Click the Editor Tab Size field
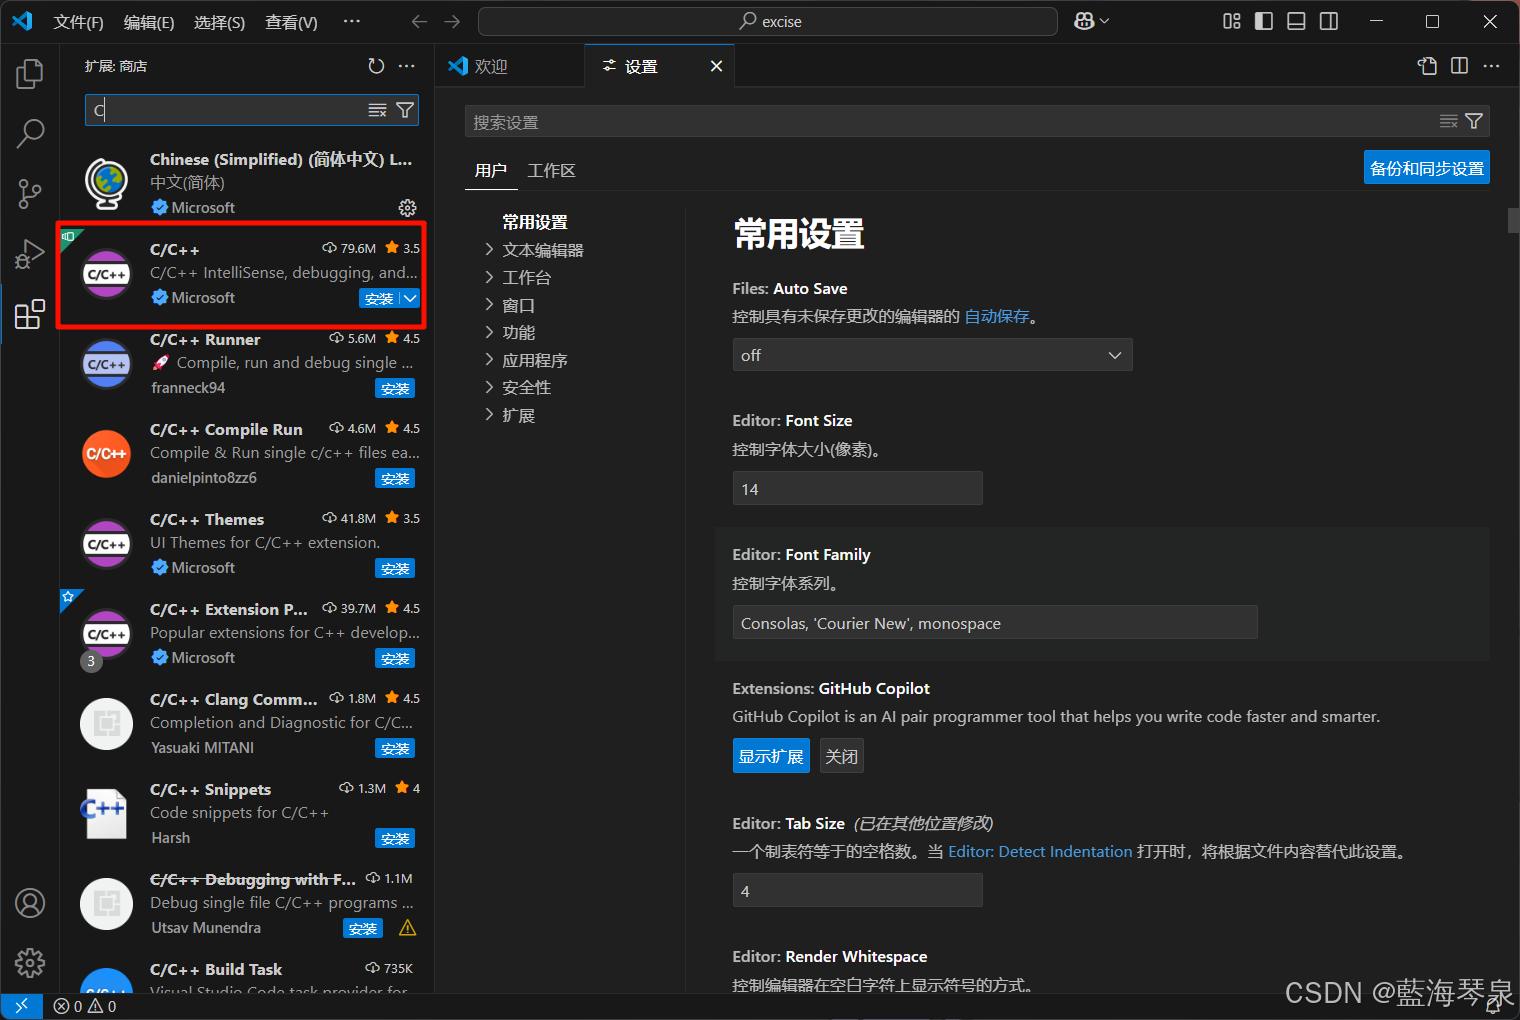The width and height of the screenshot is (1520, 1020). [857, 890]
